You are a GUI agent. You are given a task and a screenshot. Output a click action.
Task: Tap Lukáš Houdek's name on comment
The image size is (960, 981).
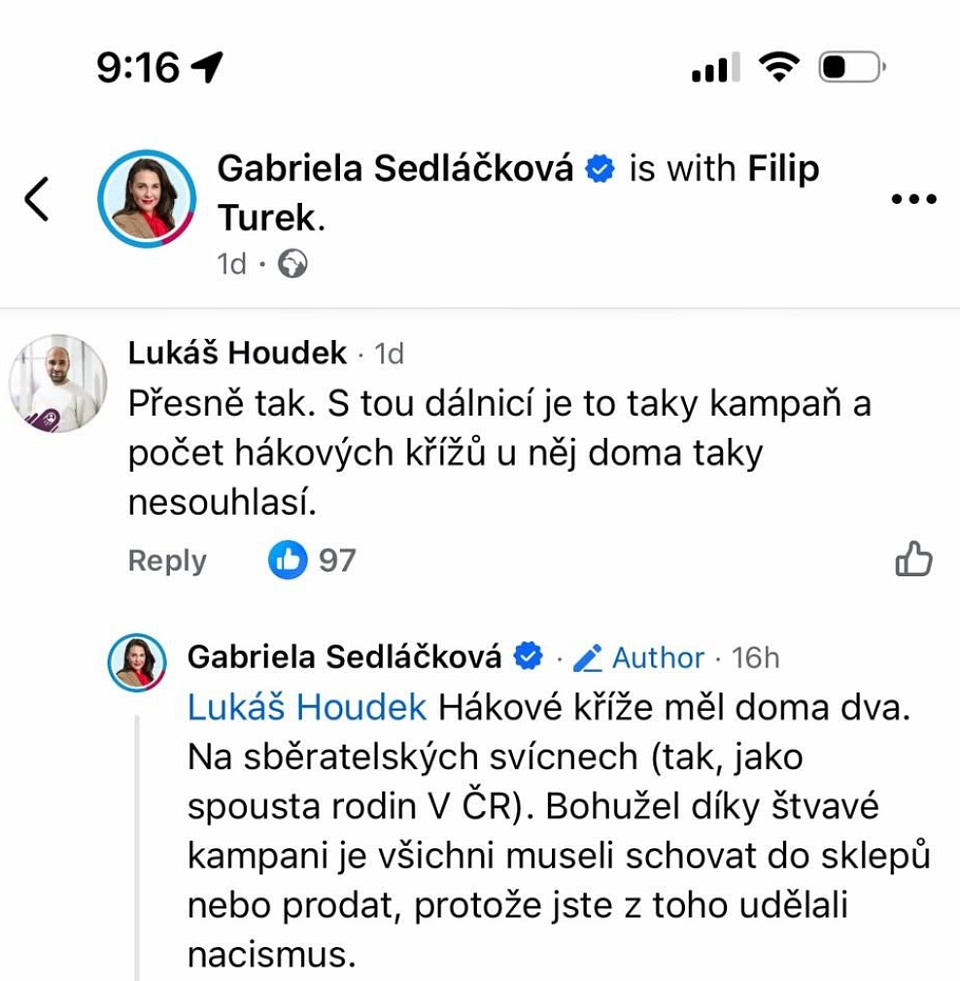238,352
